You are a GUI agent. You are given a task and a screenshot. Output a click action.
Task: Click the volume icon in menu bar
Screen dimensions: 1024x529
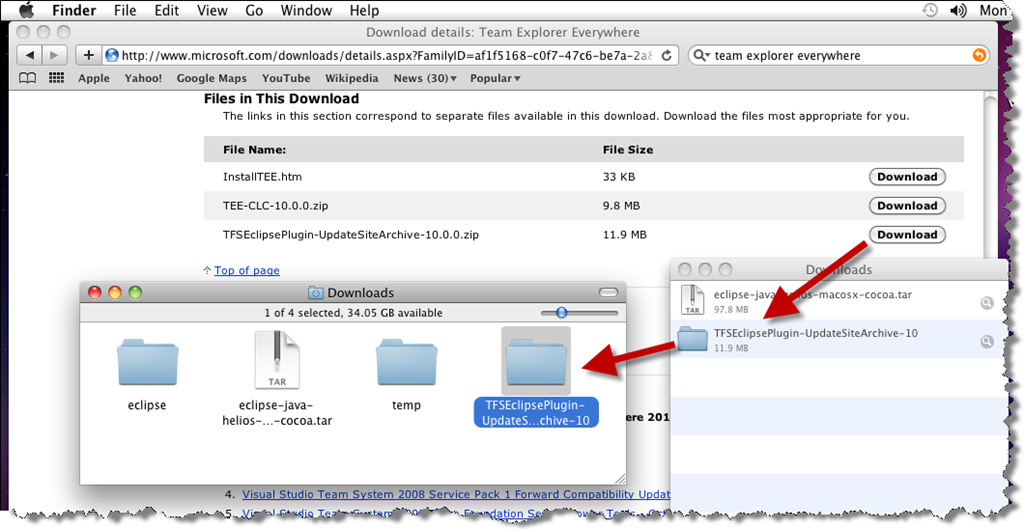click(x=958, y=10)
